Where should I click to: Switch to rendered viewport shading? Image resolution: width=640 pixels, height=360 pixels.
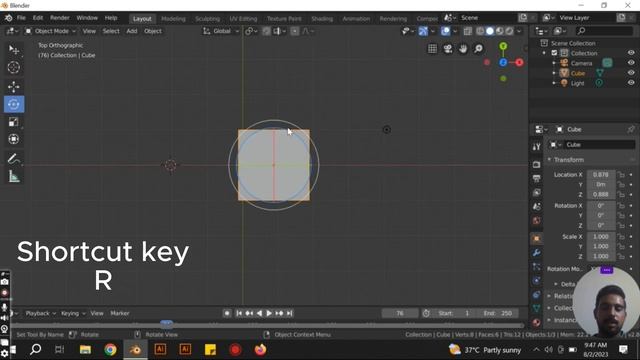tap(509, 31)
